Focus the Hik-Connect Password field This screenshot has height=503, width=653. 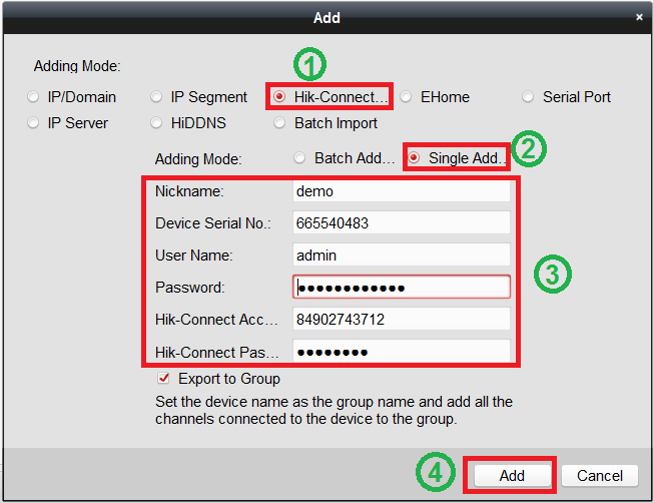click(401, 352)
